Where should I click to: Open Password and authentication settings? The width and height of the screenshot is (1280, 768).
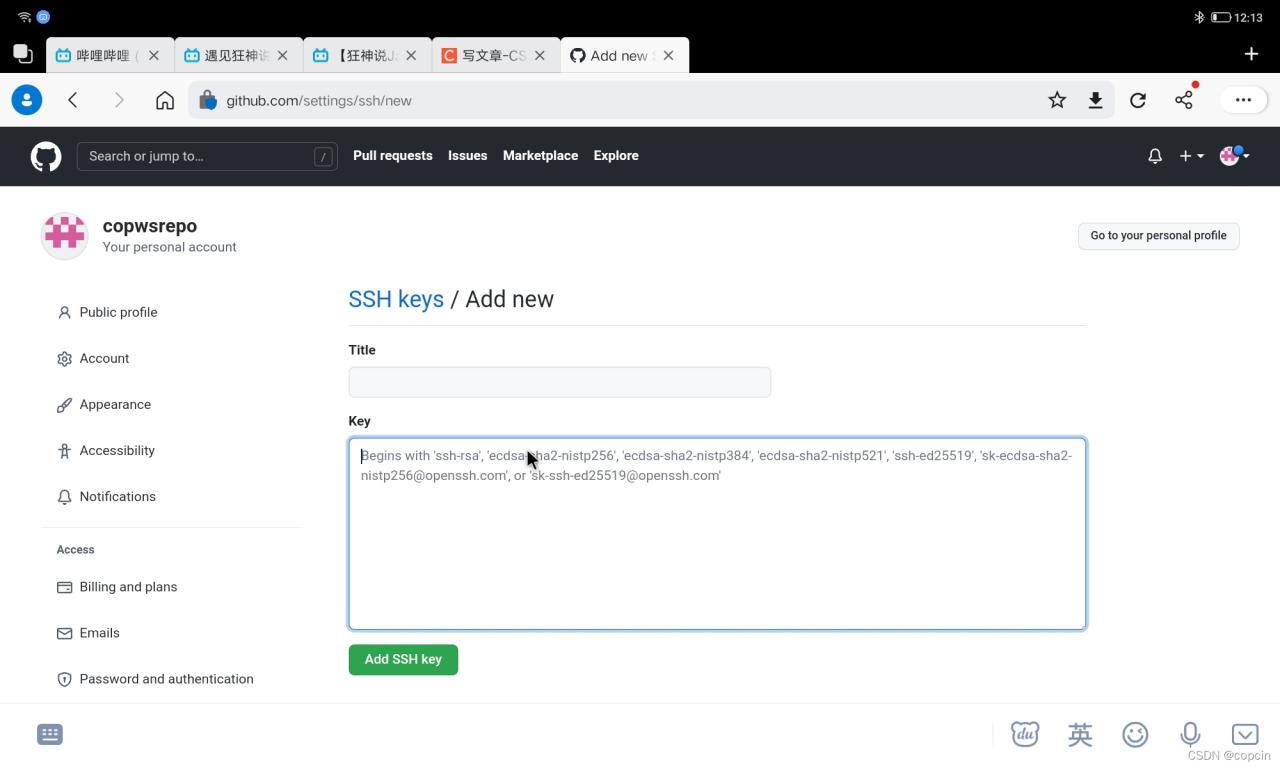point(166,679)
